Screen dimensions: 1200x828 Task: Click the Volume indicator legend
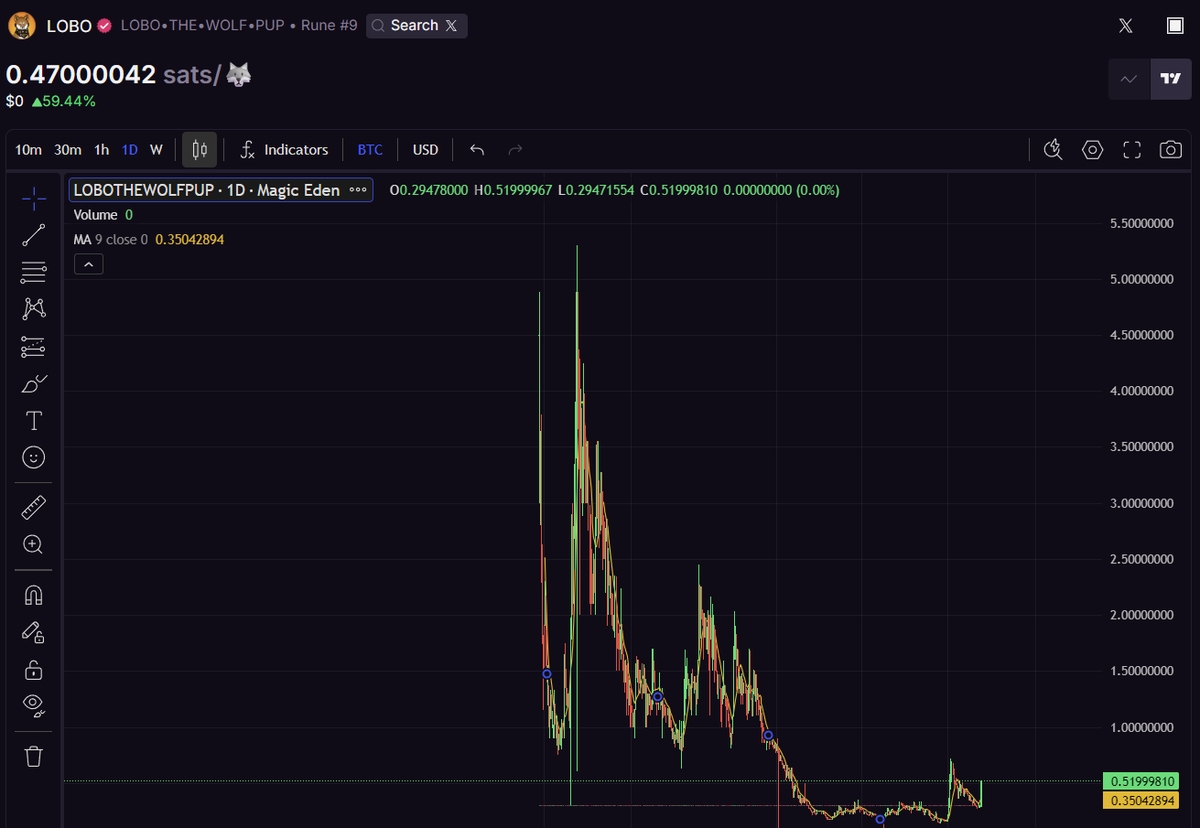coord(96,215)
